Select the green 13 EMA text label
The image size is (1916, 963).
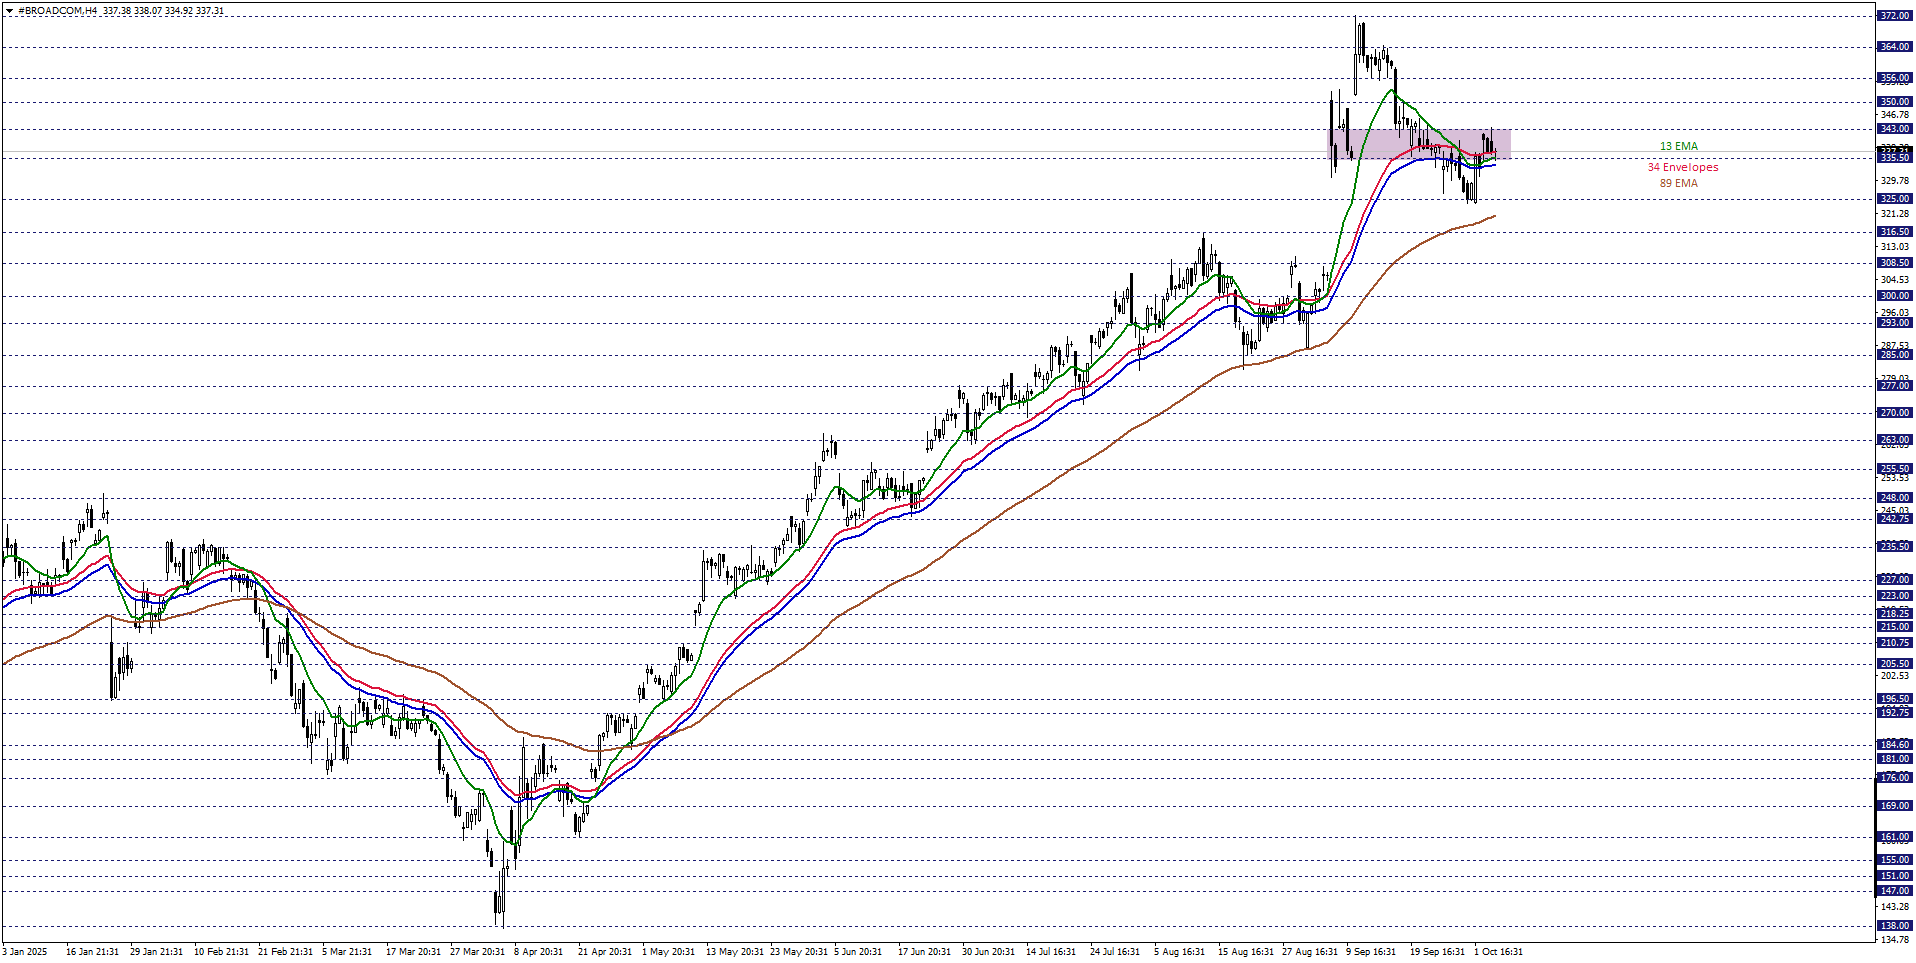[1678, 146]
